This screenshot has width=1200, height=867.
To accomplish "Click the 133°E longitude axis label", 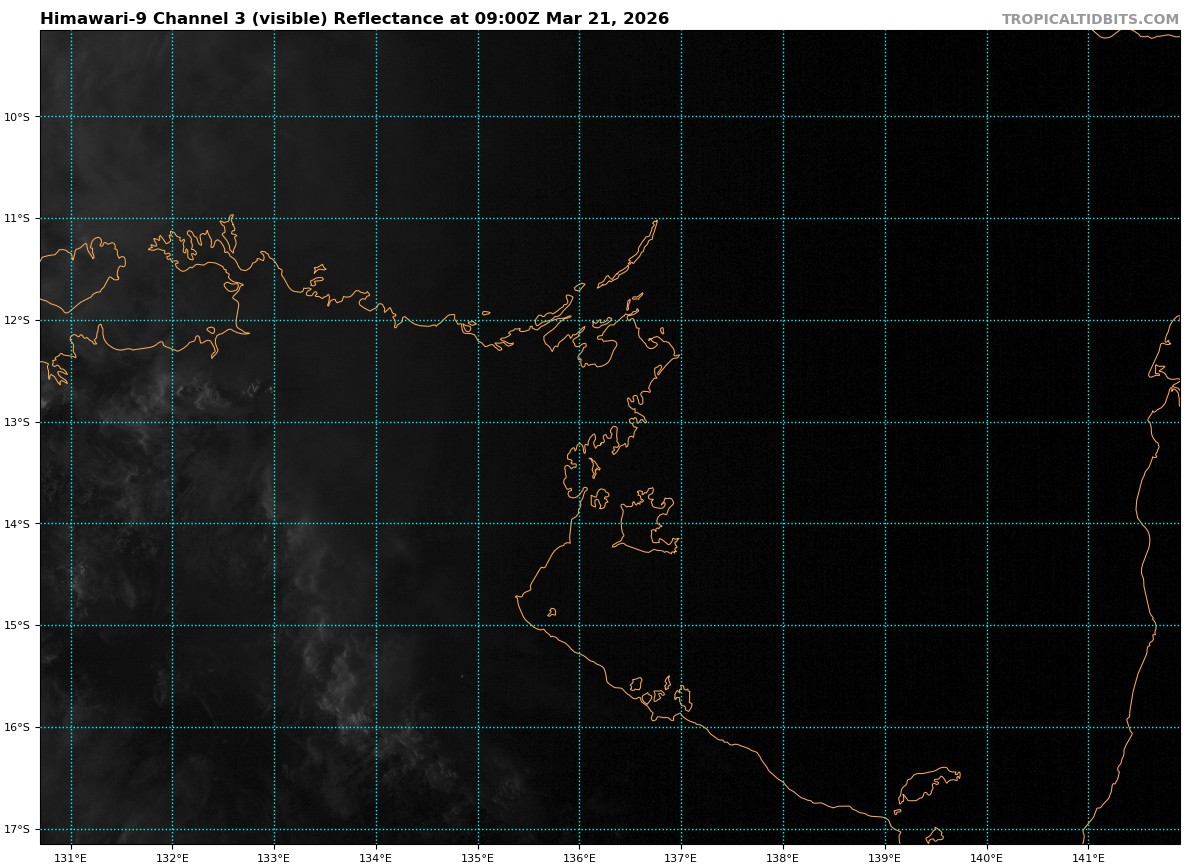I will click(274, 857).
